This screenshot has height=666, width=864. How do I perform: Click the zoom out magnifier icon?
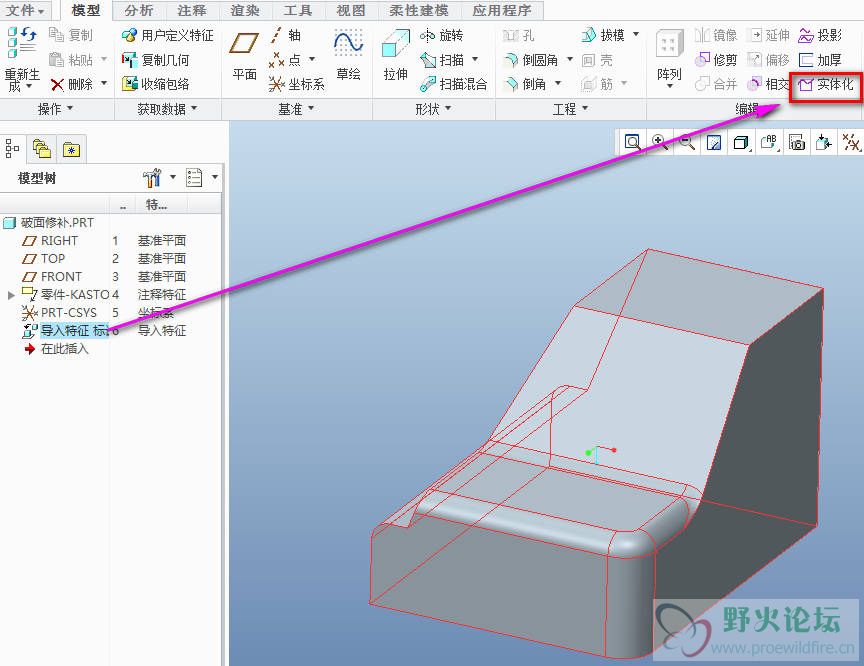click(x=687, y=143)
